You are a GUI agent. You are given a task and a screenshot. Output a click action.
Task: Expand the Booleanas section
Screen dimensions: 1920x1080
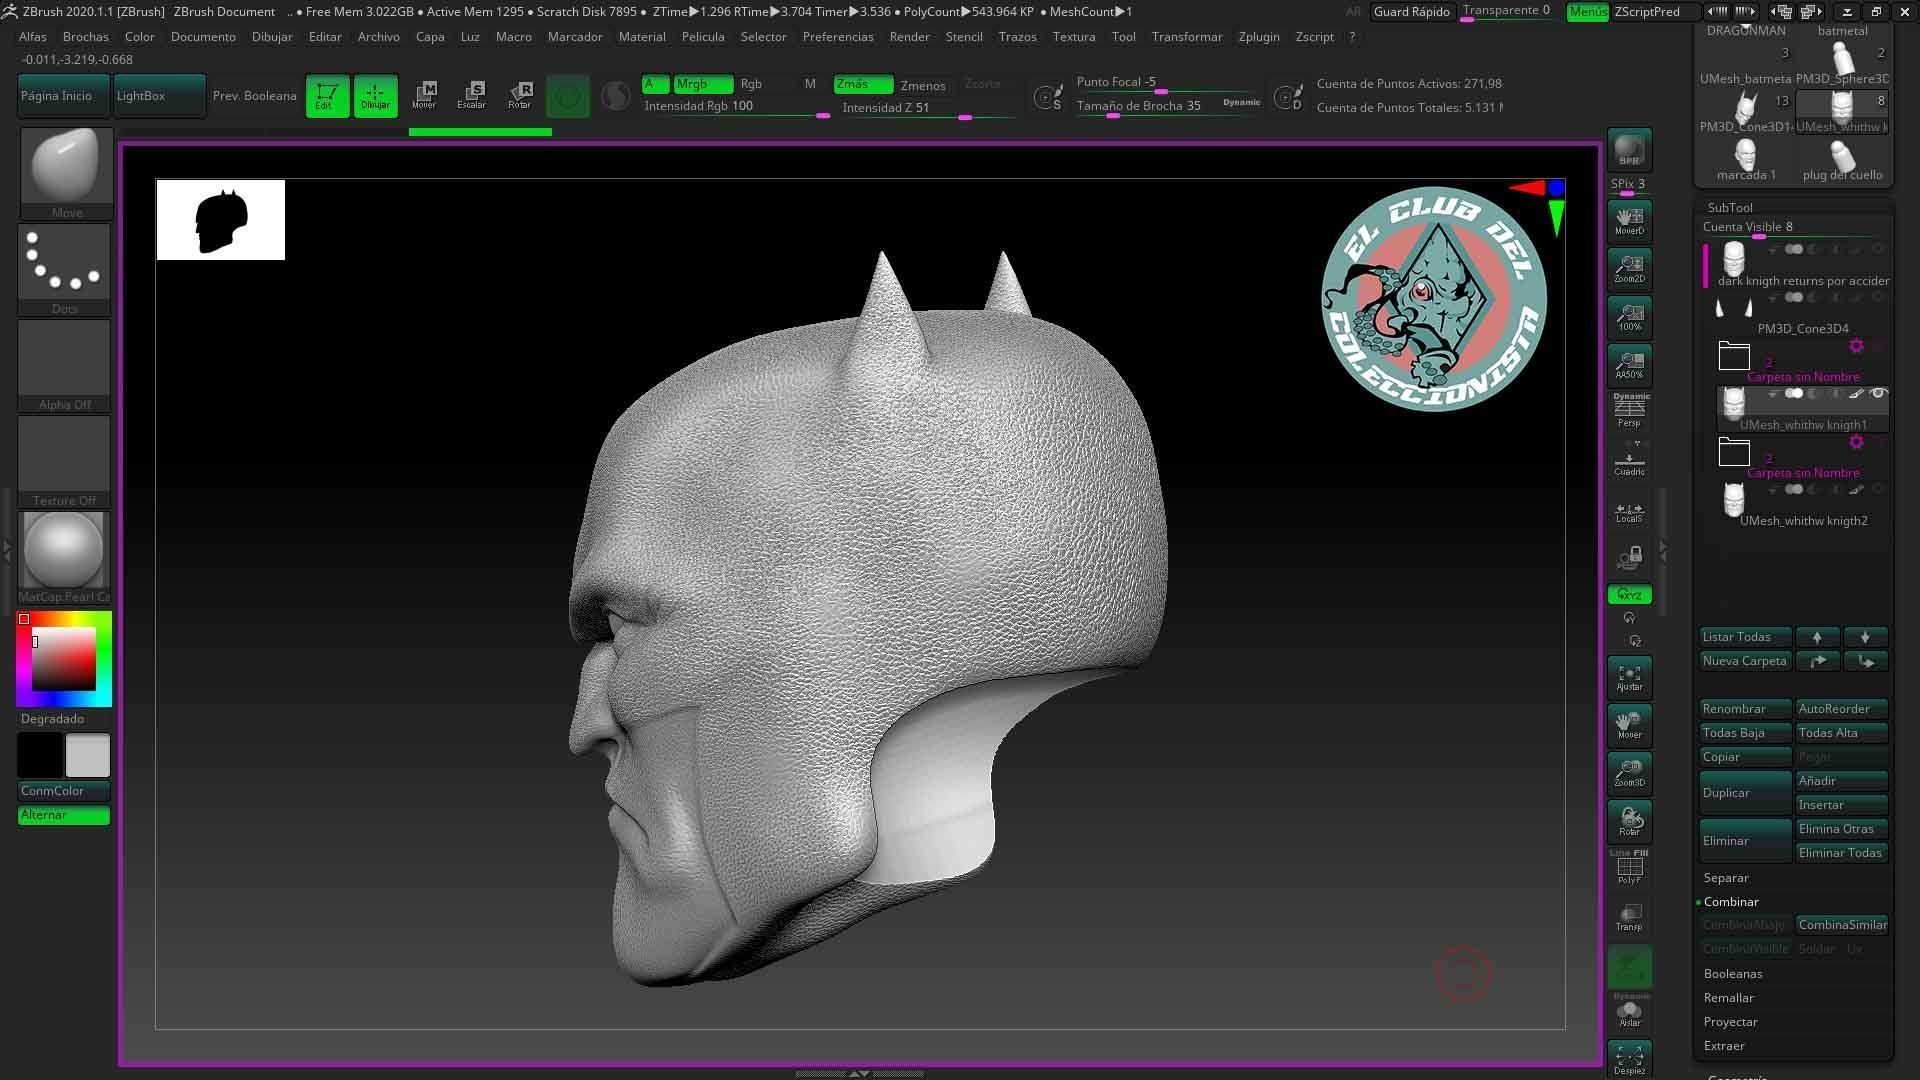coord(1733,974)
